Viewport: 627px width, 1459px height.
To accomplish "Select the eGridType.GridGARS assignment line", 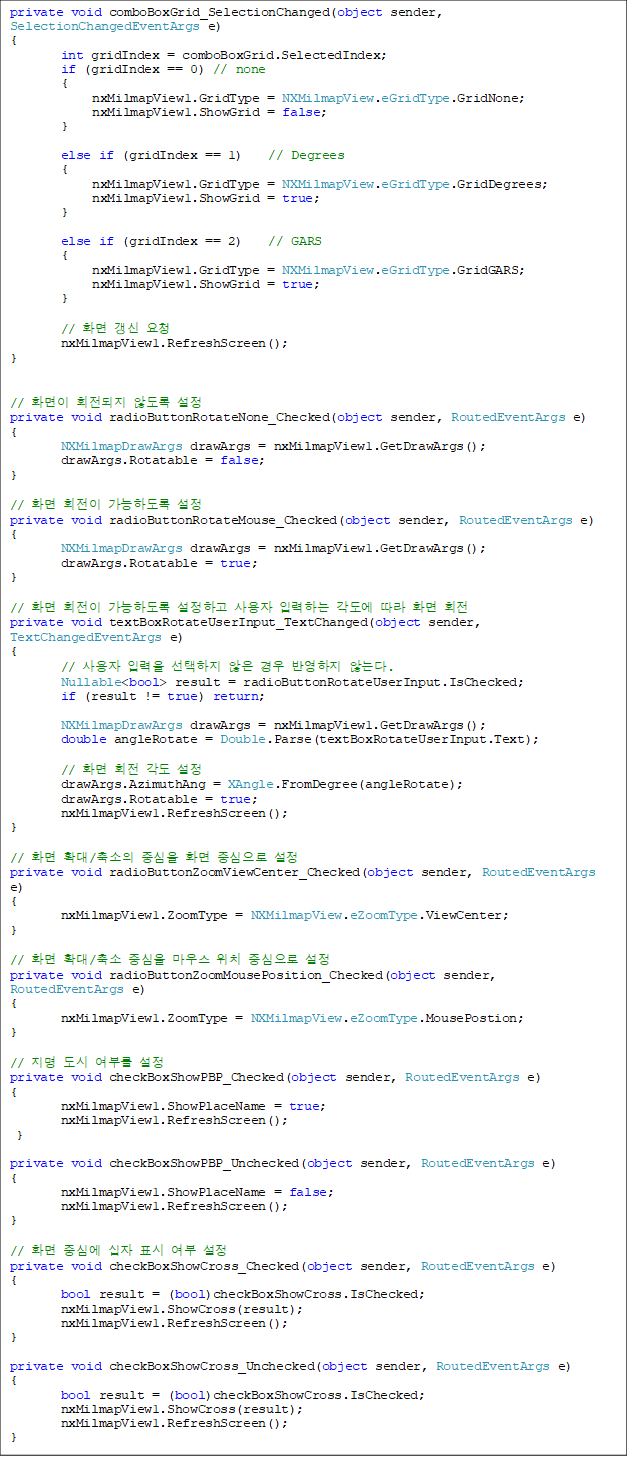I will (x=308, y=270).
